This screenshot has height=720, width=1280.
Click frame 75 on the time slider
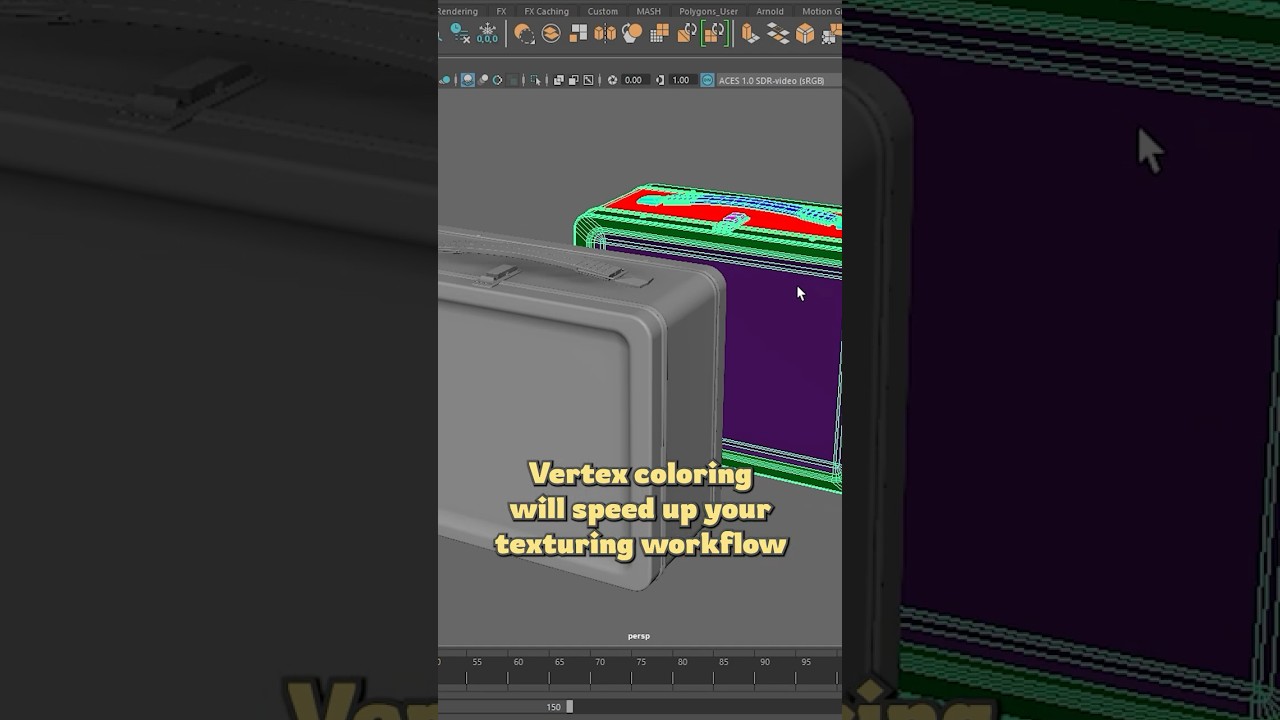pos(641,662)
